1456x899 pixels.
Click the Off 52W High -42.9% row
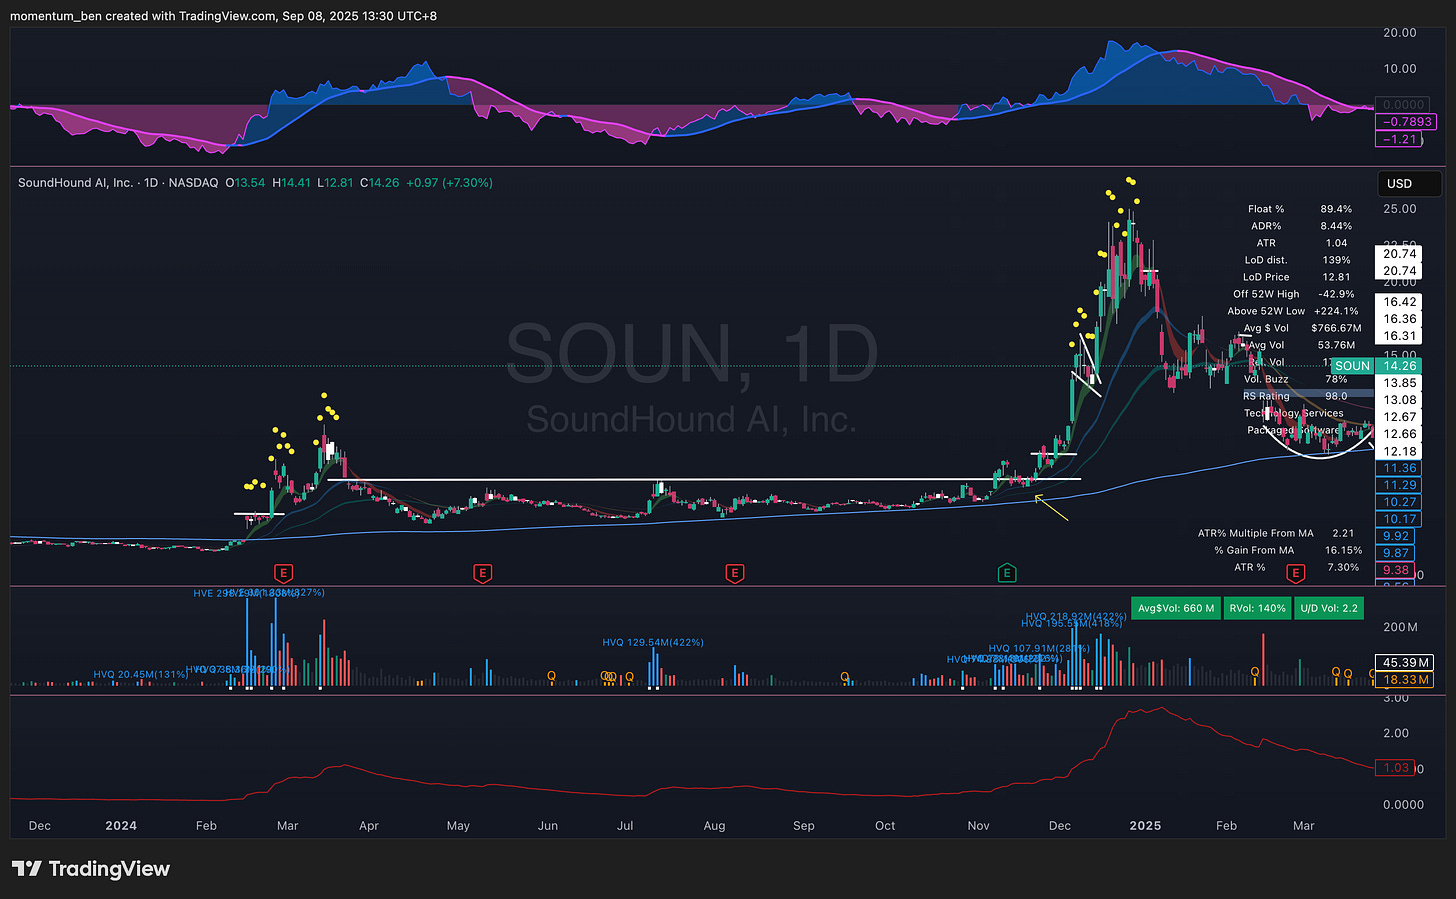coord(1295,294)
